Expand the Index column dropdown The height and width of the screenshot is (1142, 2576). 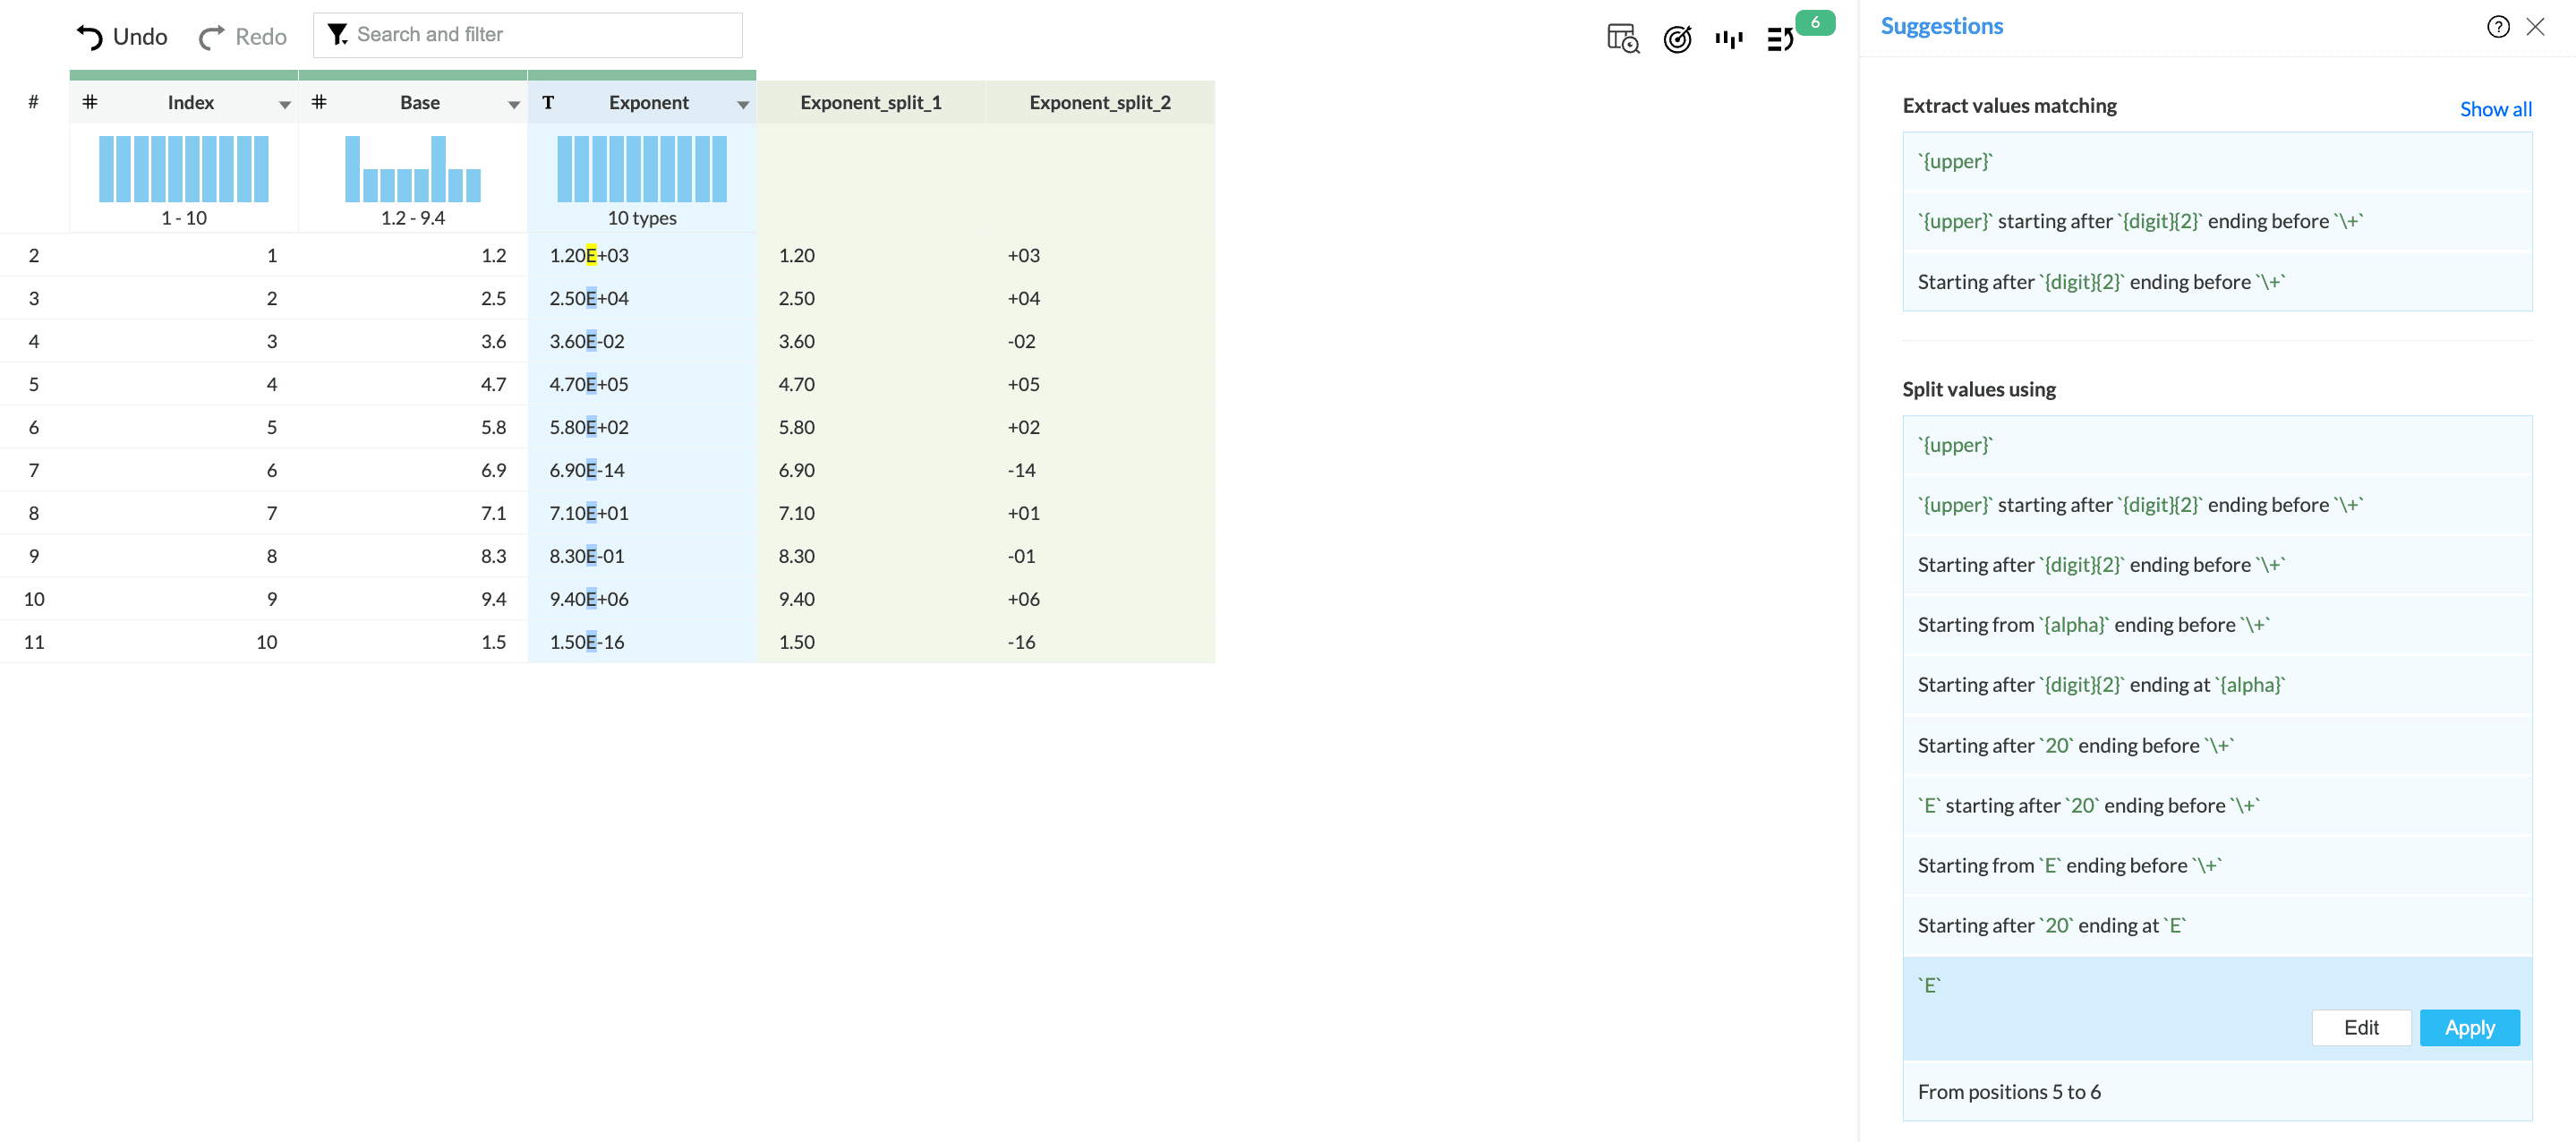pyautogui.click(x=285, y=104)
